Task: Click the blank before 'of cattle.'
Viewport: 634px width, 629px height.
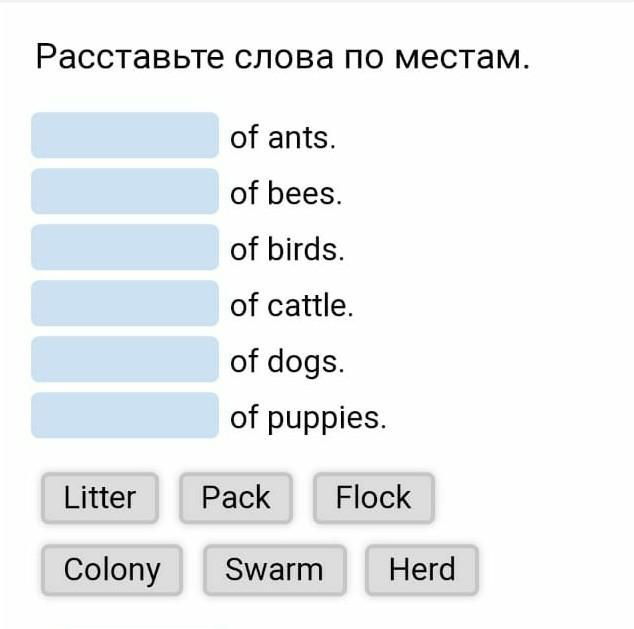Action: tap(124, 304)
